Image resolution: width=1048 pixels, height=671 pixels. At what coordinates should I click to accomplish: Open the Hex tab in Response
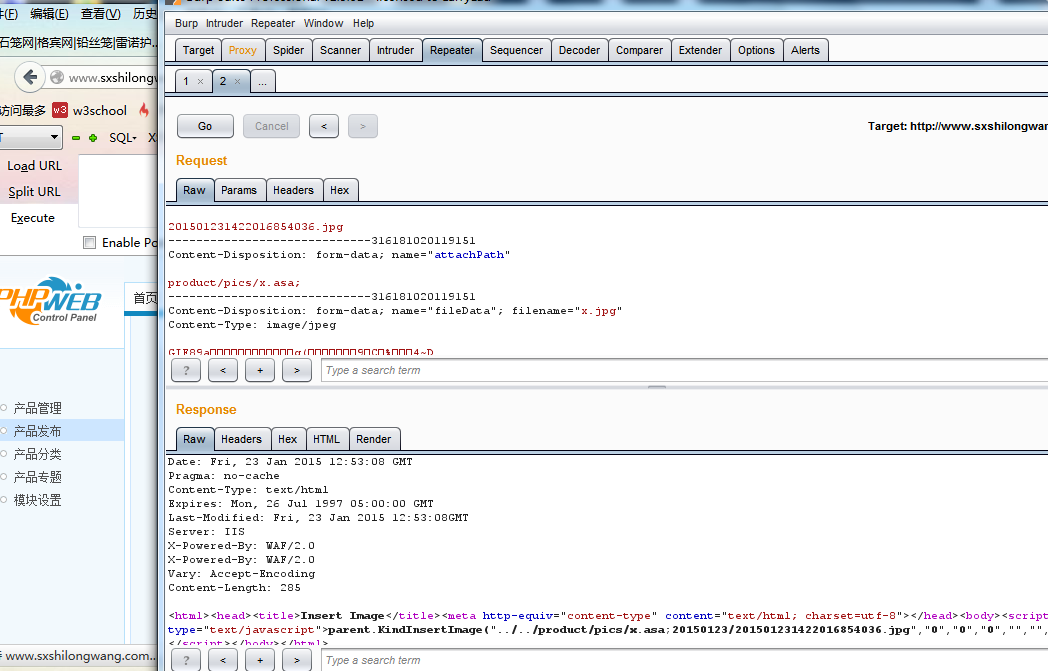click(x=288, y=439)
